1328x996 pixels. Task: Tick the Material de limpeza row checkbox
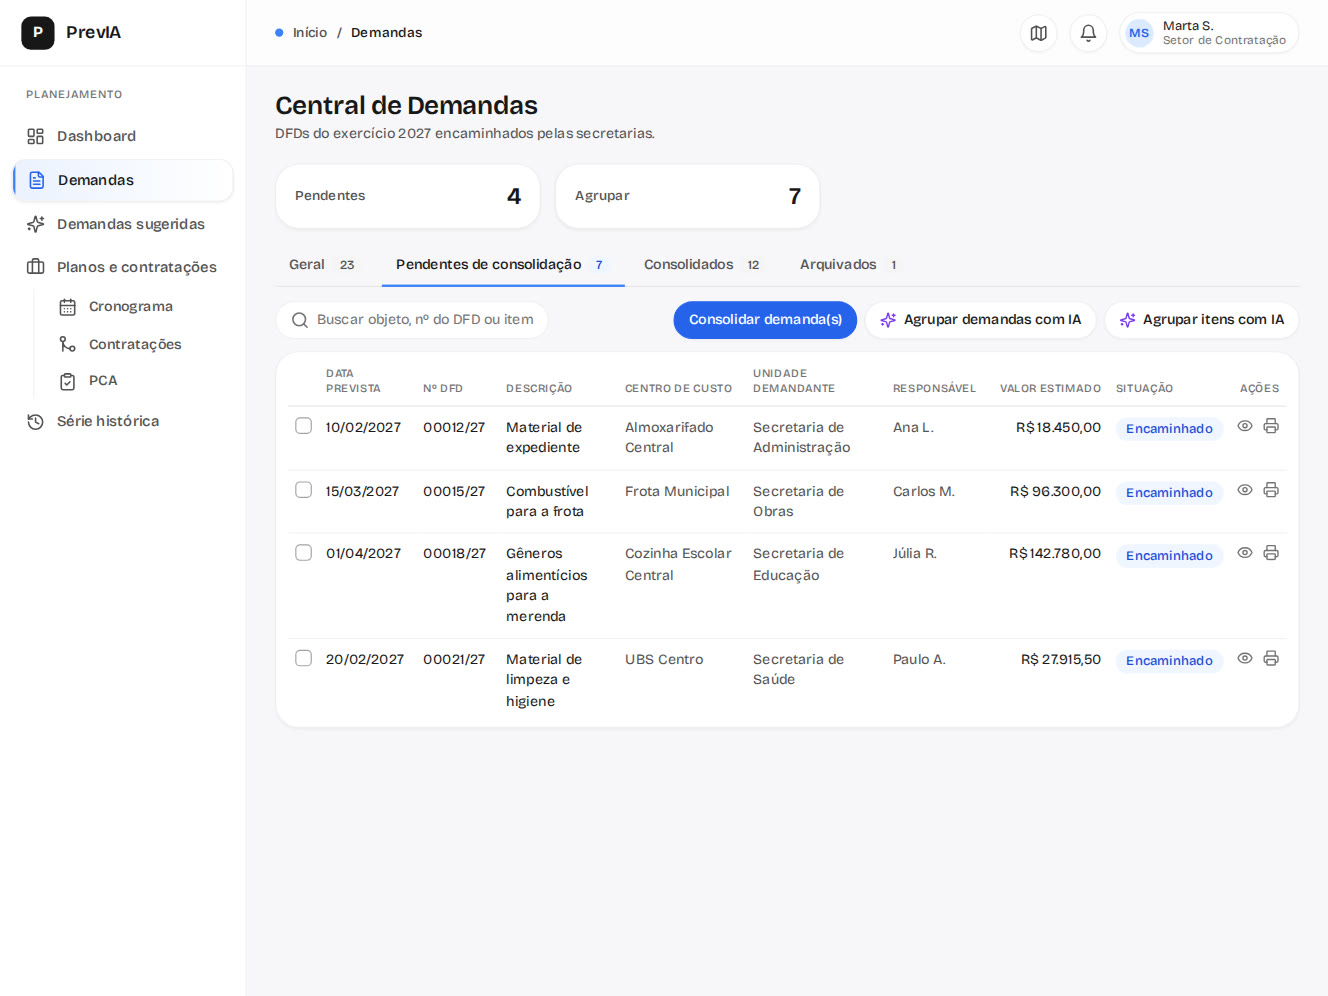click(304, 658)
